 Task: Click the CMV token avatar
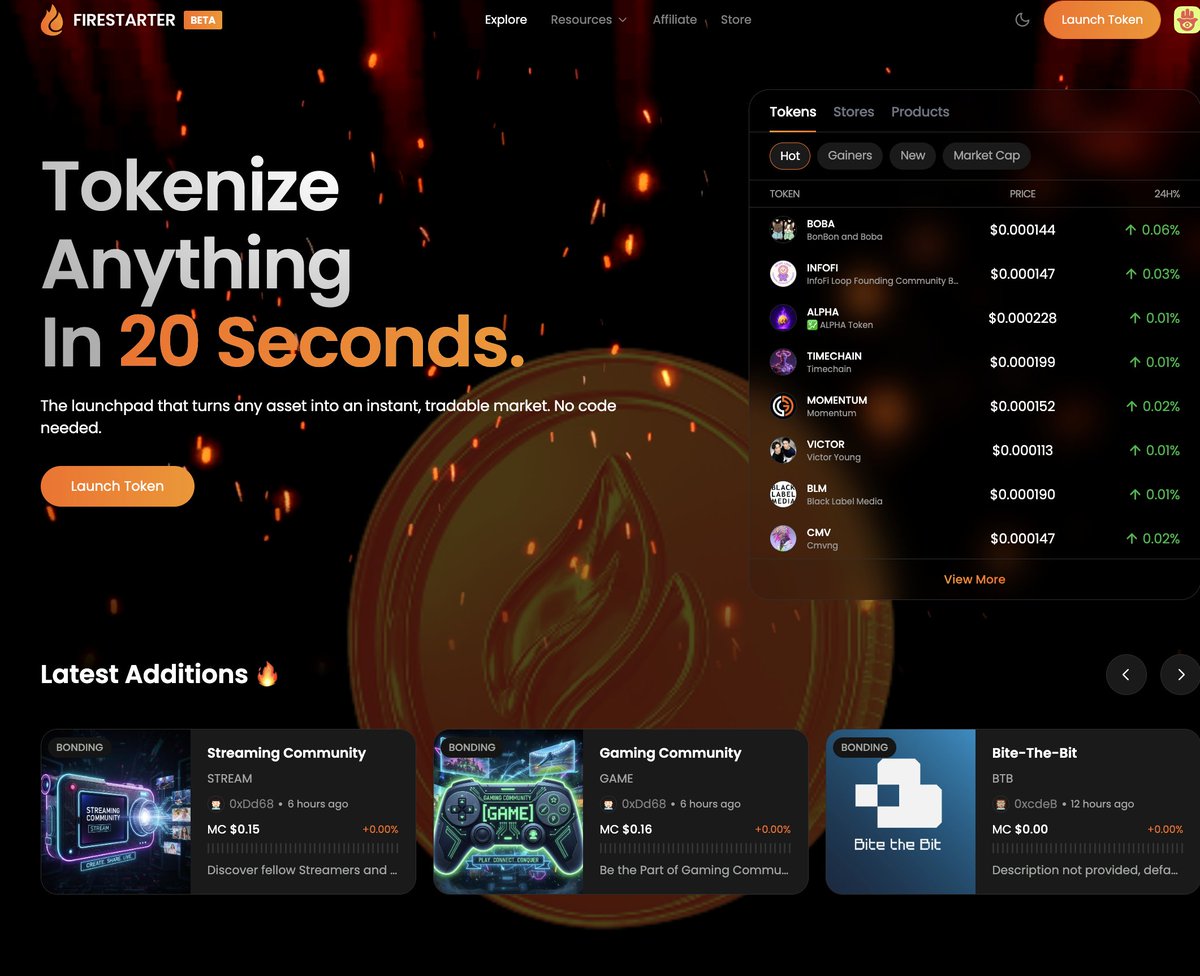pyautogui.click(x=783, y=538)
